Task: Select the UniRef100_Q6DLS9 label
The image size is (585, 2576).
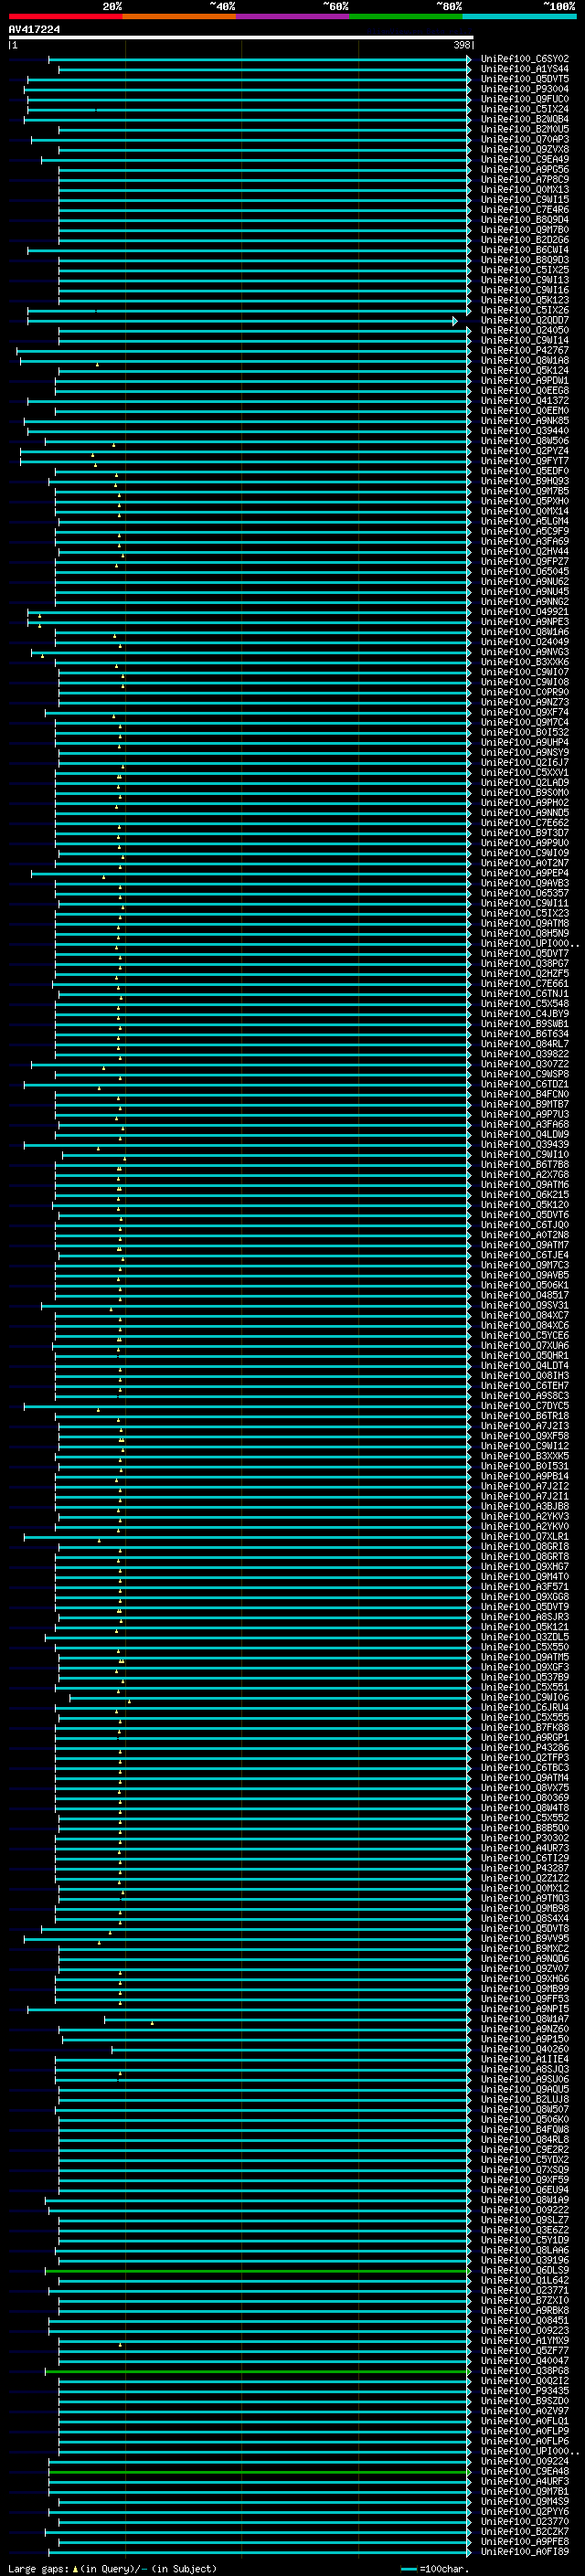Action: [x=524, y=2270]
